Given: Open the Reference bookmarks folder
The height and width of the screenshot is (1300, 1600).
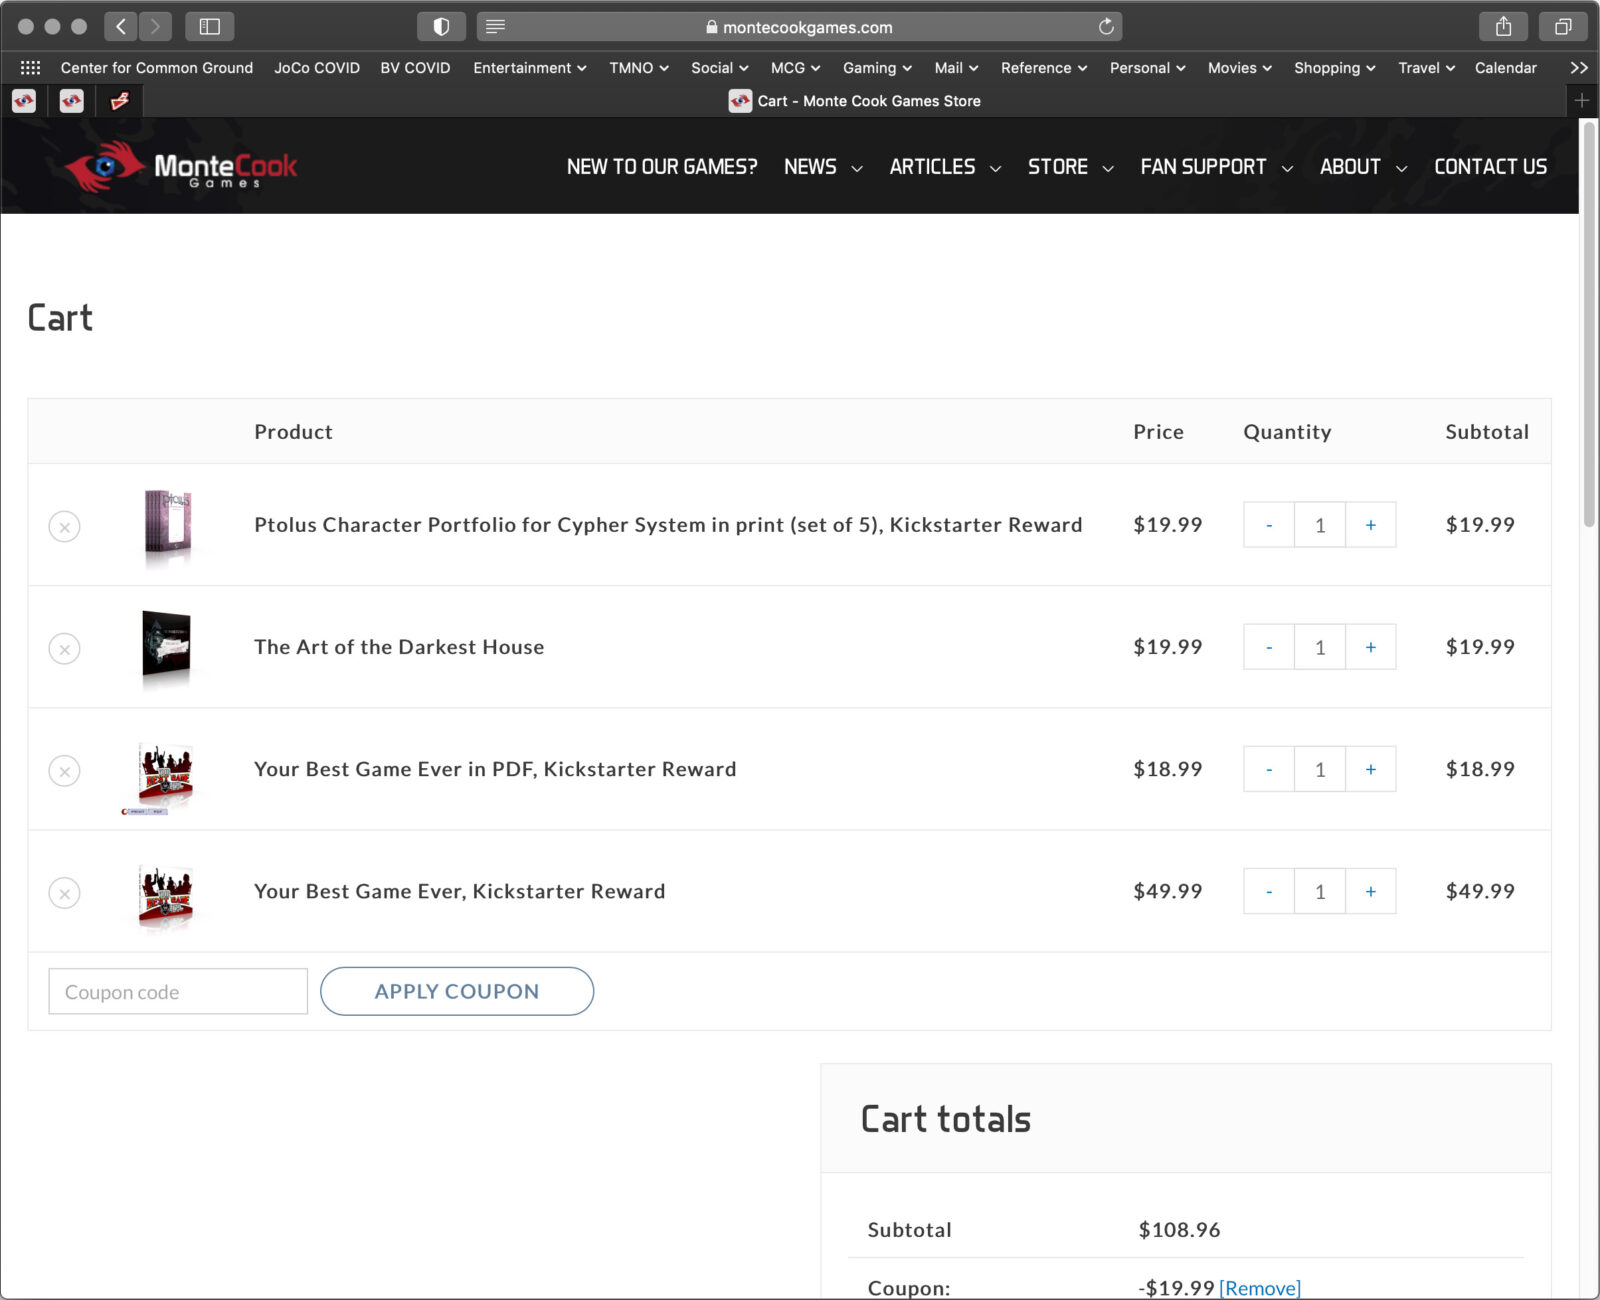Looking at the screenshot, I should [x=1044, y=68].
